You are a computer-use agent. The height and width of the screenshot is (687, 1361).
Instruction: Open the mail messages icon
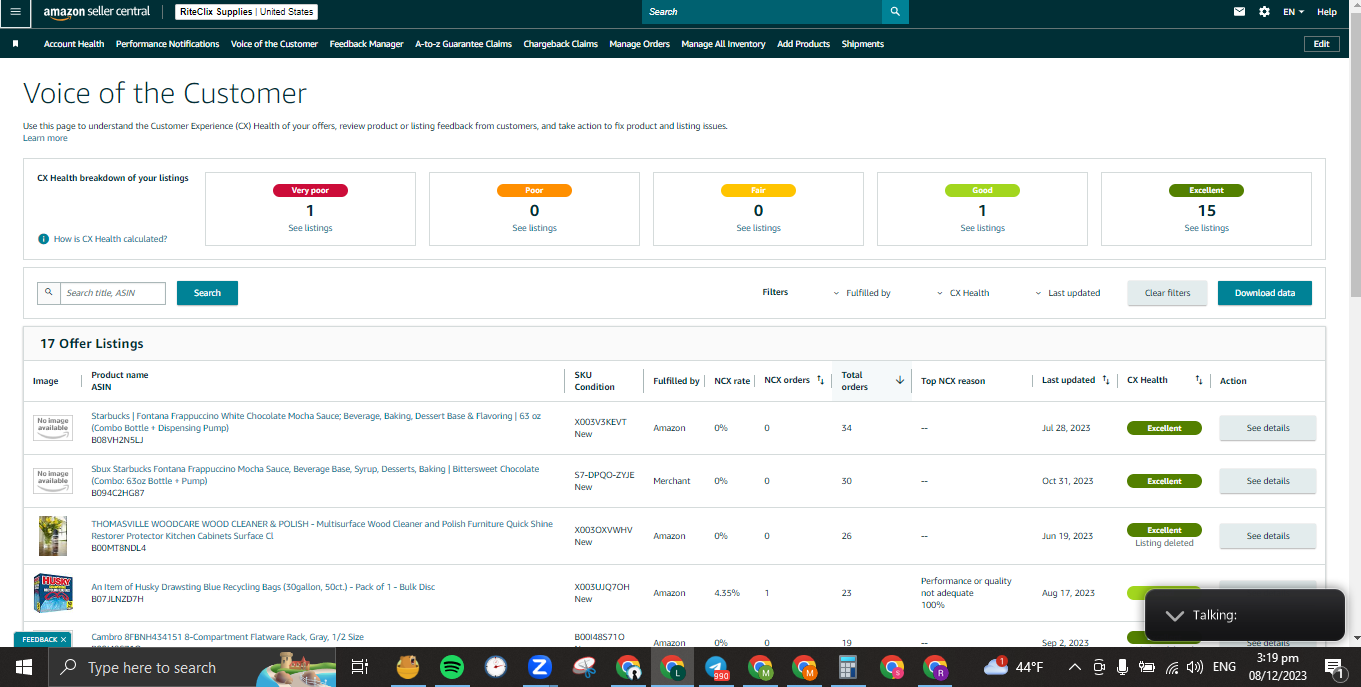click(1240, 12)
